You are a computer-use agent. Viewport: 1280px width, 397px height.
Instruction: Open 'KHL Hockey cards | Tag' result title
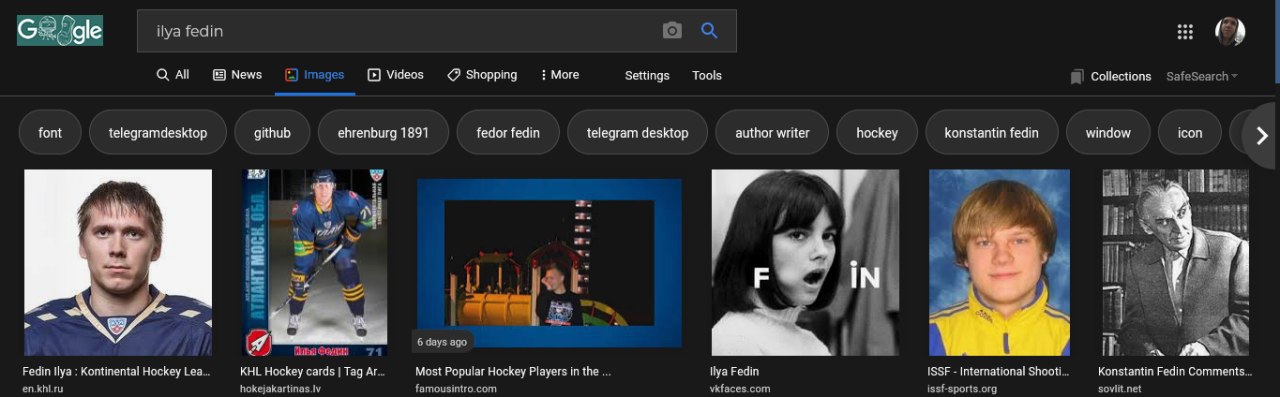pos(313,371)
